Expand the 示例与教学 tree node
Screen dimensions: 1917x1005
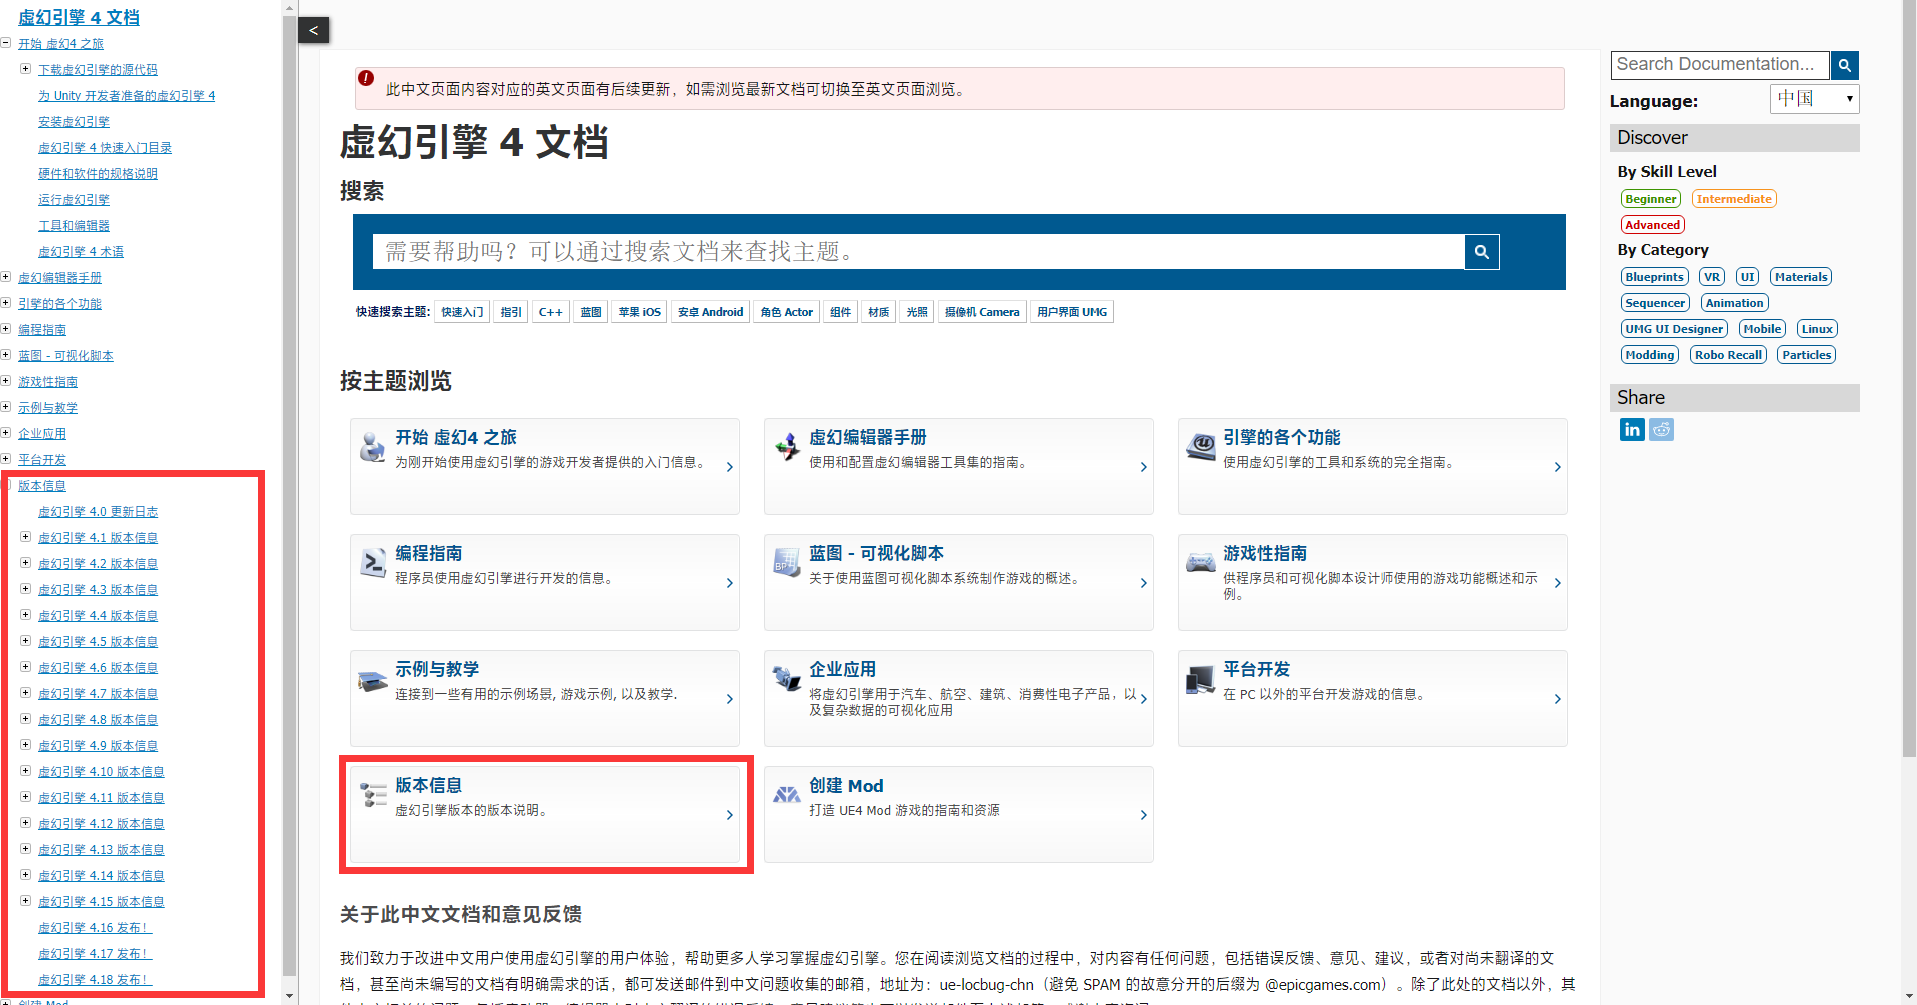click(6, 407)
